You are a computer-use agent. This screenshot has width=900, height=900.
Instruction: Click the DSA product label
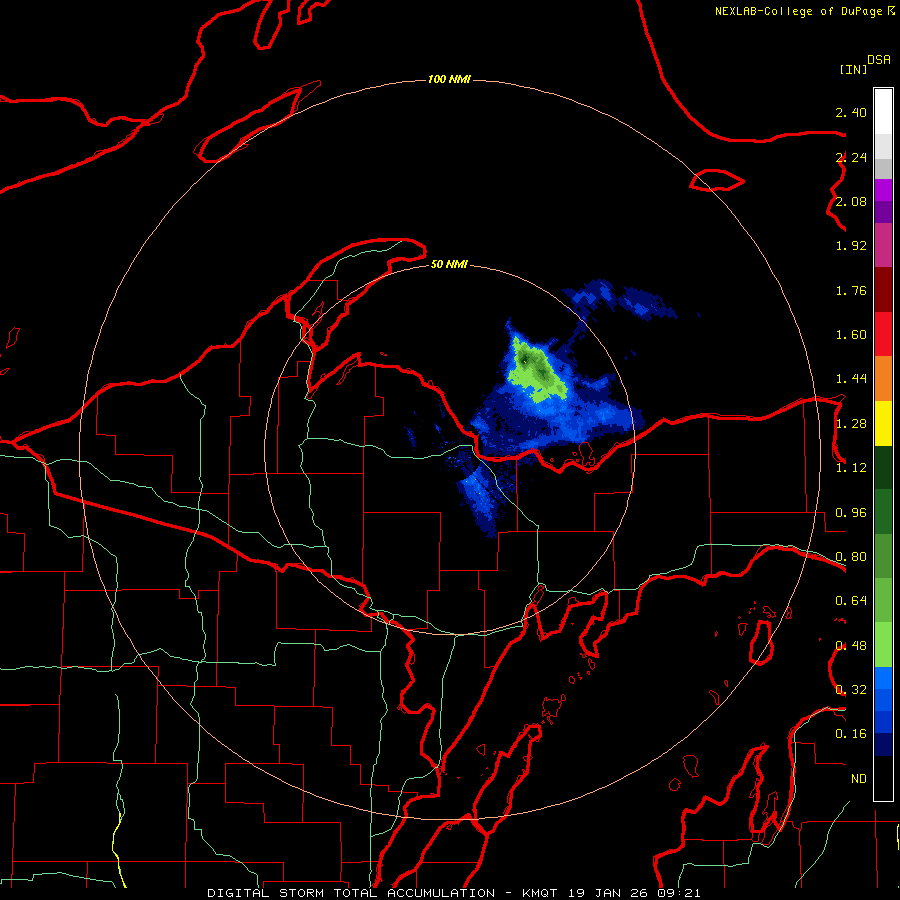pyautogui.click(x=879, y=60)
